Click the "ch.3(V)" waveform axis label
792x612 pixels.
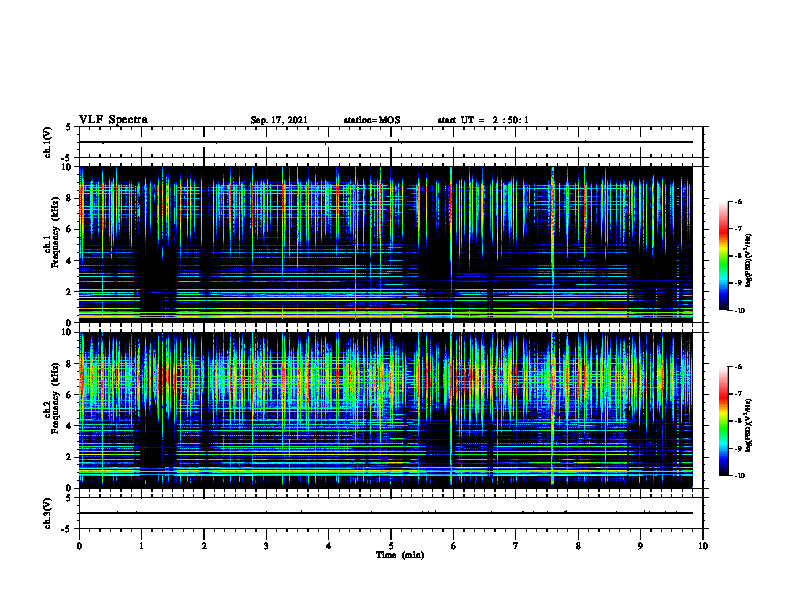47,513
